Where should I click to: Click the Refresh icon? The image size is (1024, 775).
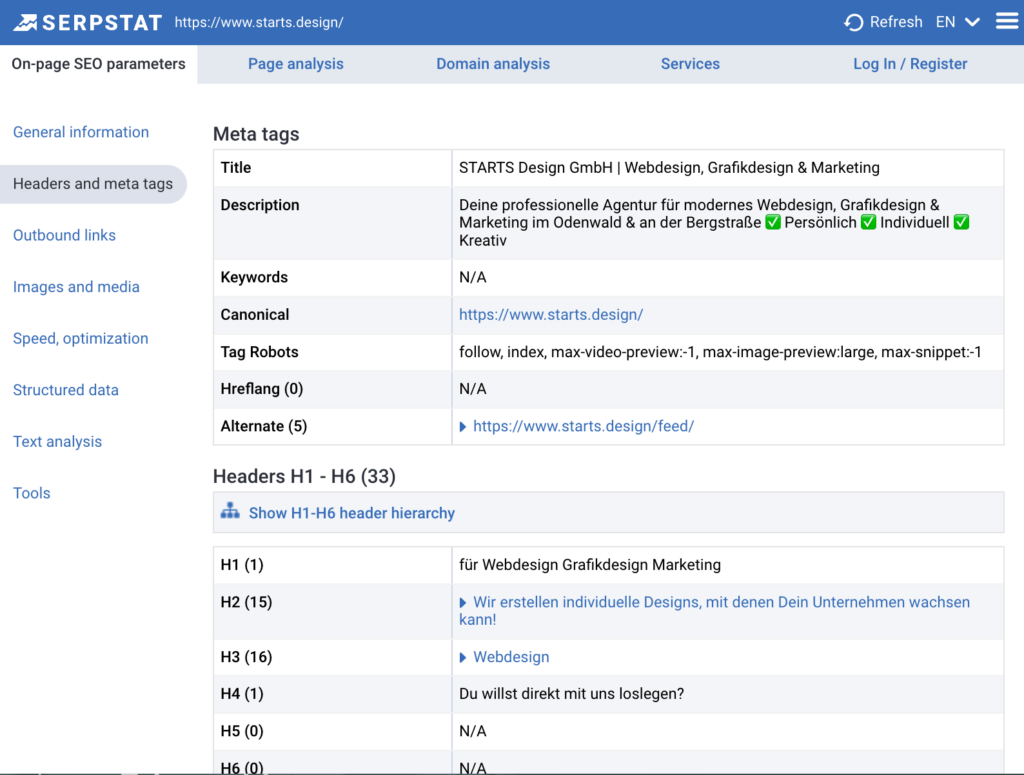(853, 21)
